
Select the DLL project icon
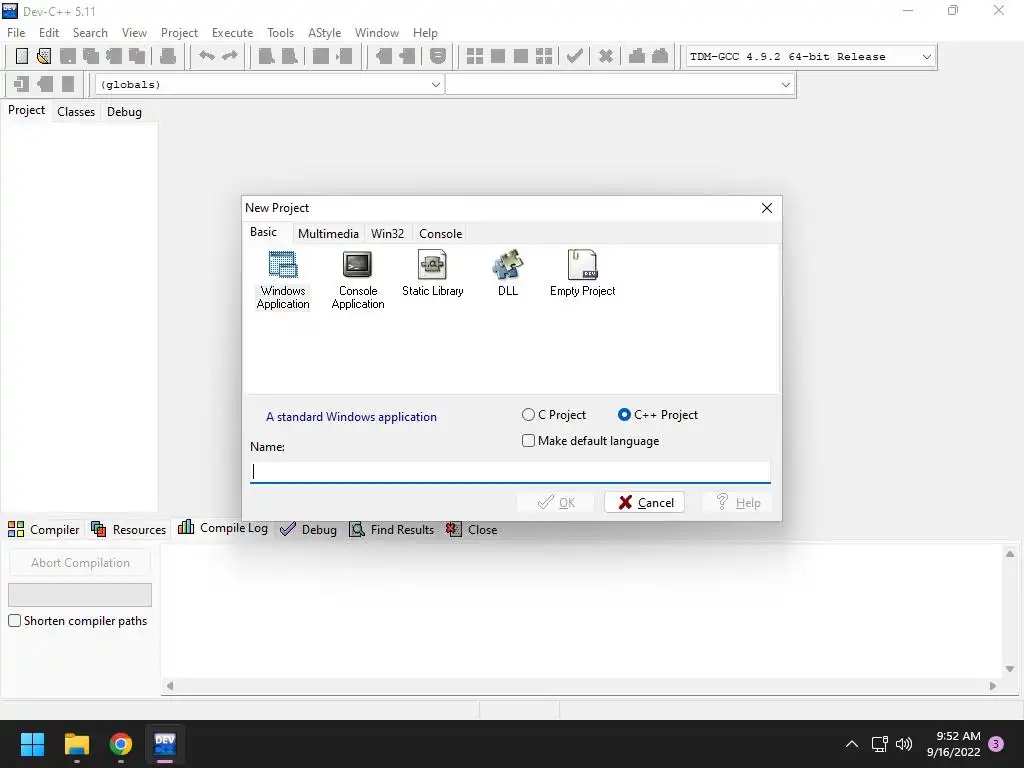point(507,274)
